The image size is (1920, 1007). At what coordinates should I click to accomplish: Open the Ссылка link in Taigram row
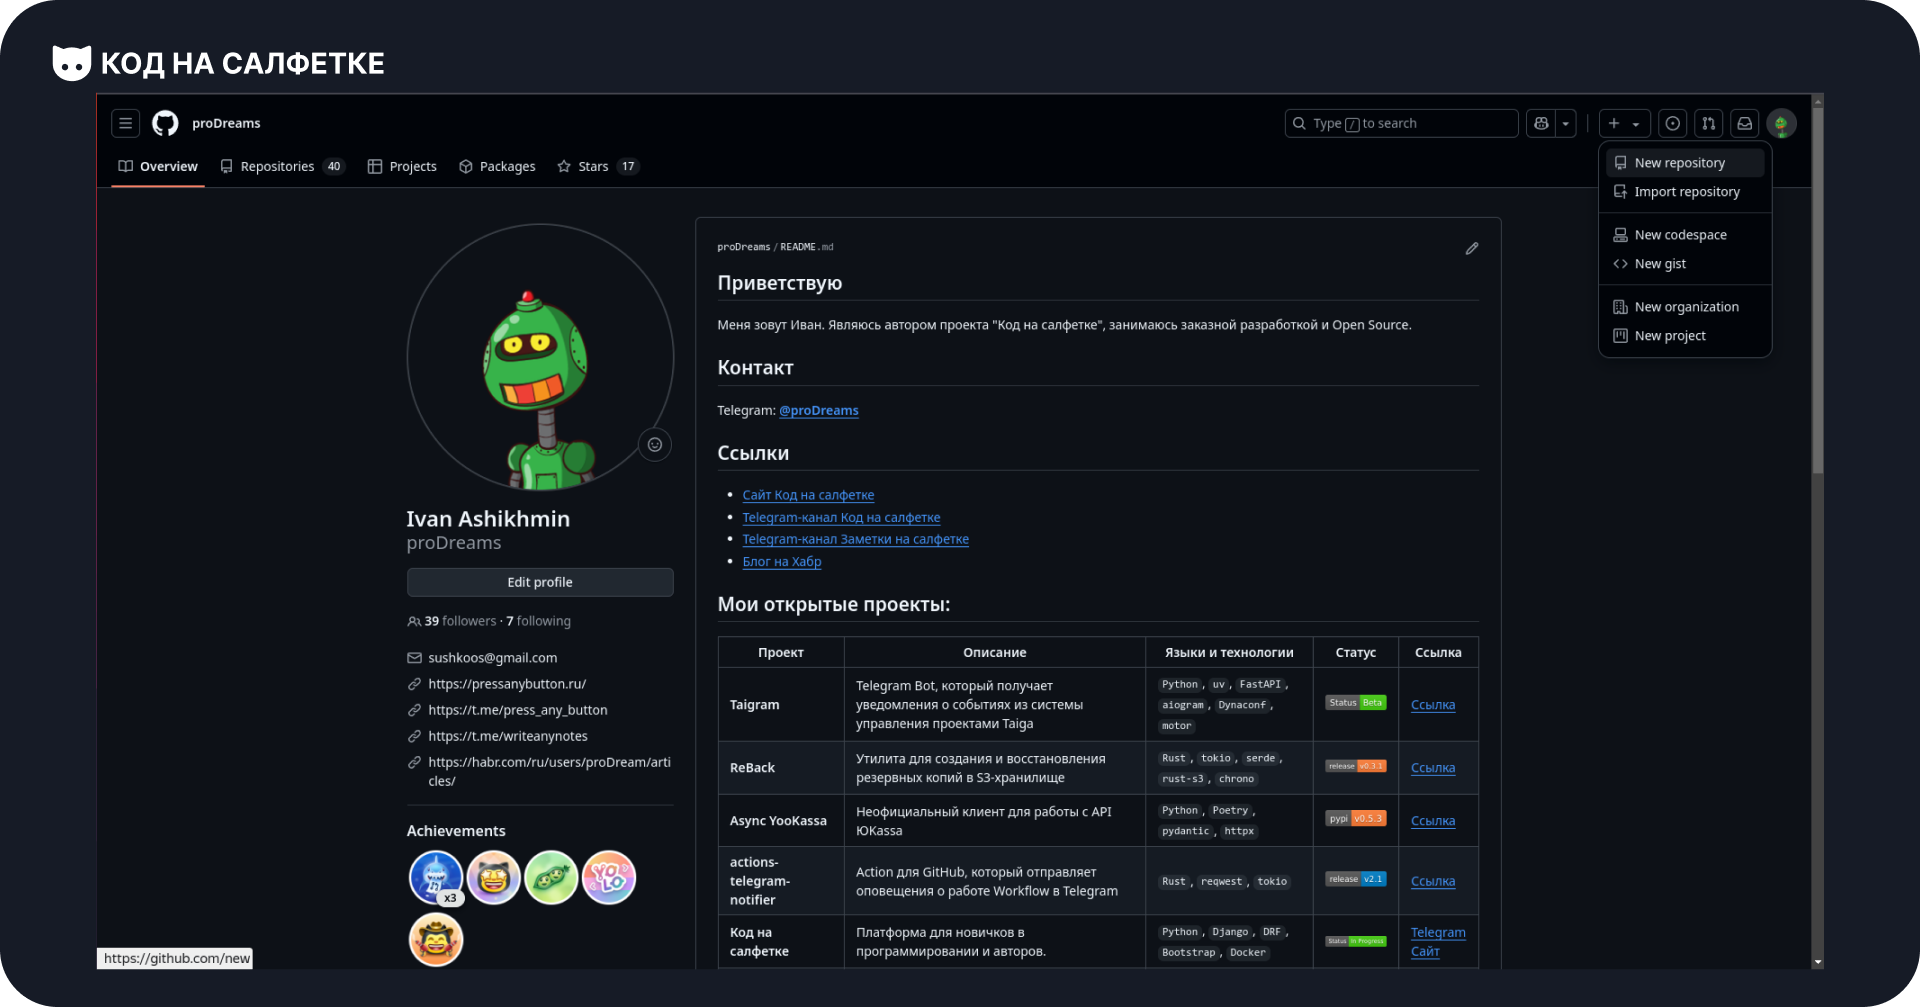[1433, 705]
